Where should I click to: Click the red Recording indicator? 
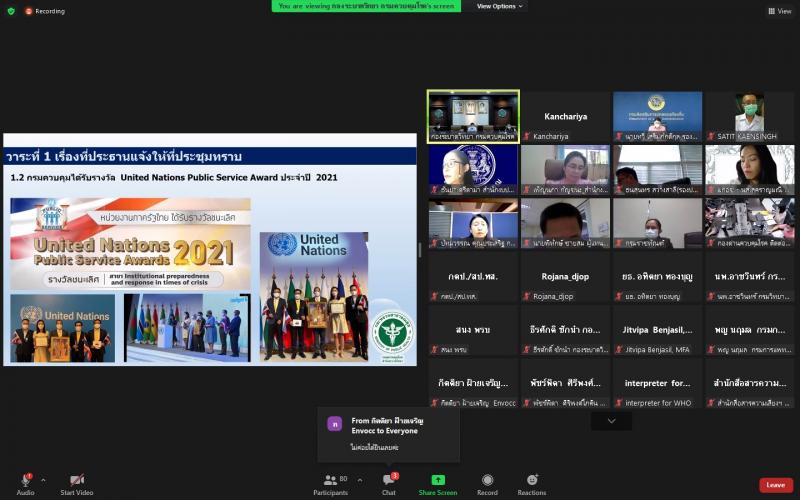pyautogui.click(x=45, y=11)
